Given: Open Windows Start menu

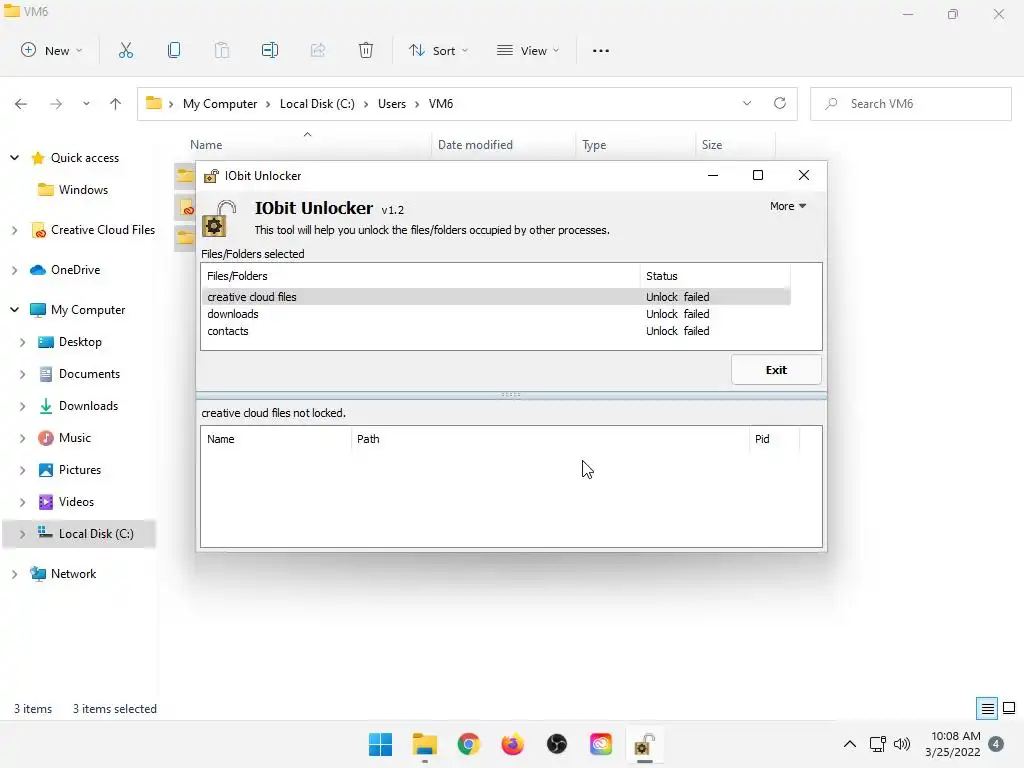Looking at the screenshot, I should point(380,744).
